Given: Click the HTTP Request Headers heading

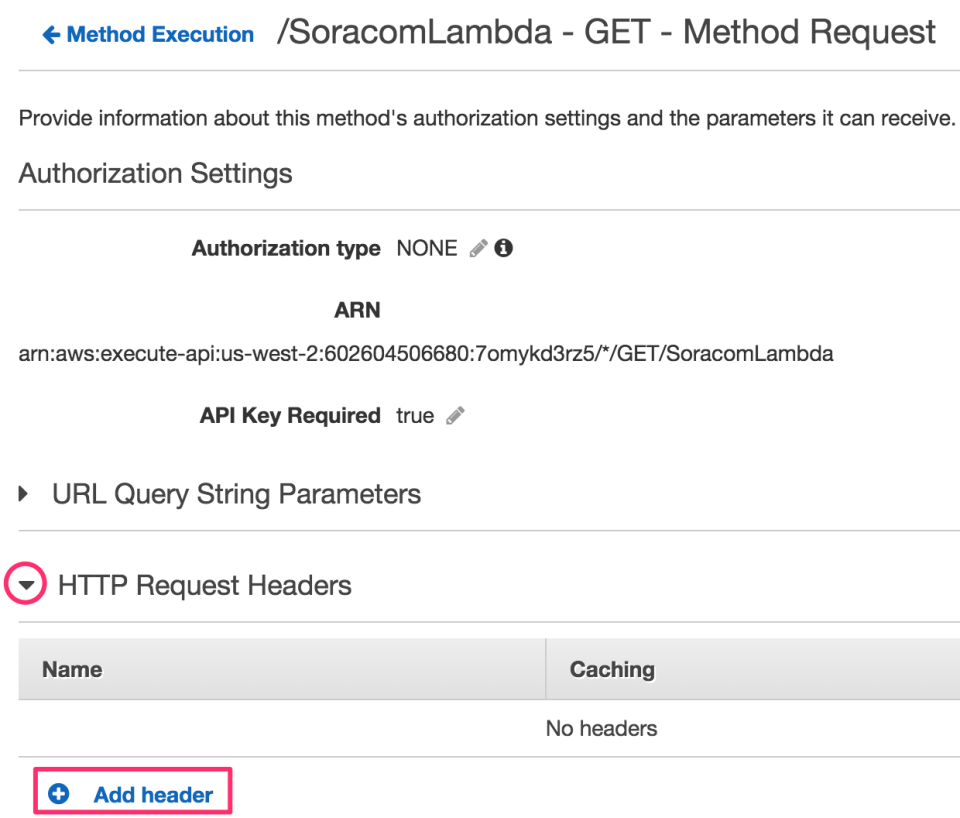Looking at the screenshot, I should coord(203,585).
